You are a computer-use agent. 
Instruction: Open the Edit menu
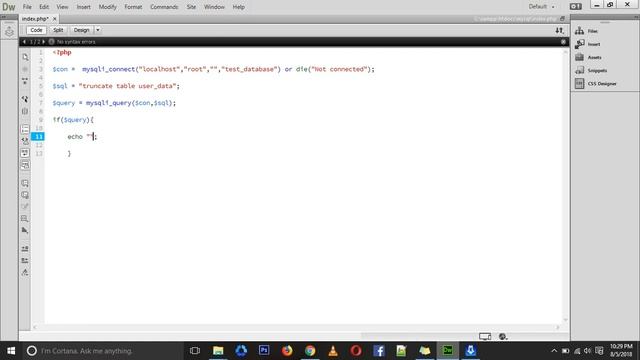pyautogui.click(x=44, y=7)
